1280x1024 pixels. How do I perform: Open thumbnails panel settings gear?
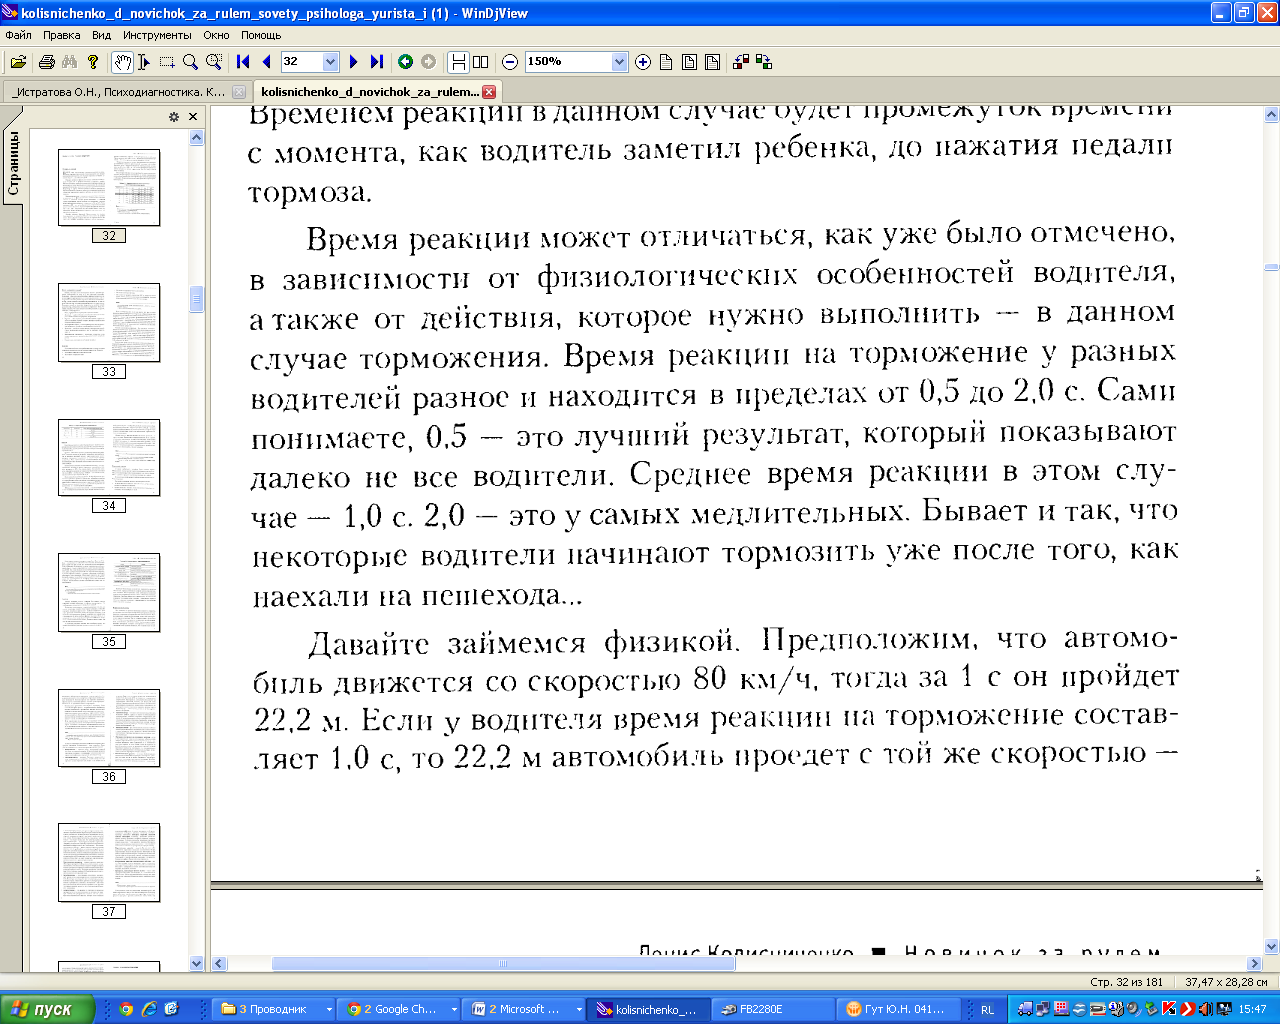(174, 117)
